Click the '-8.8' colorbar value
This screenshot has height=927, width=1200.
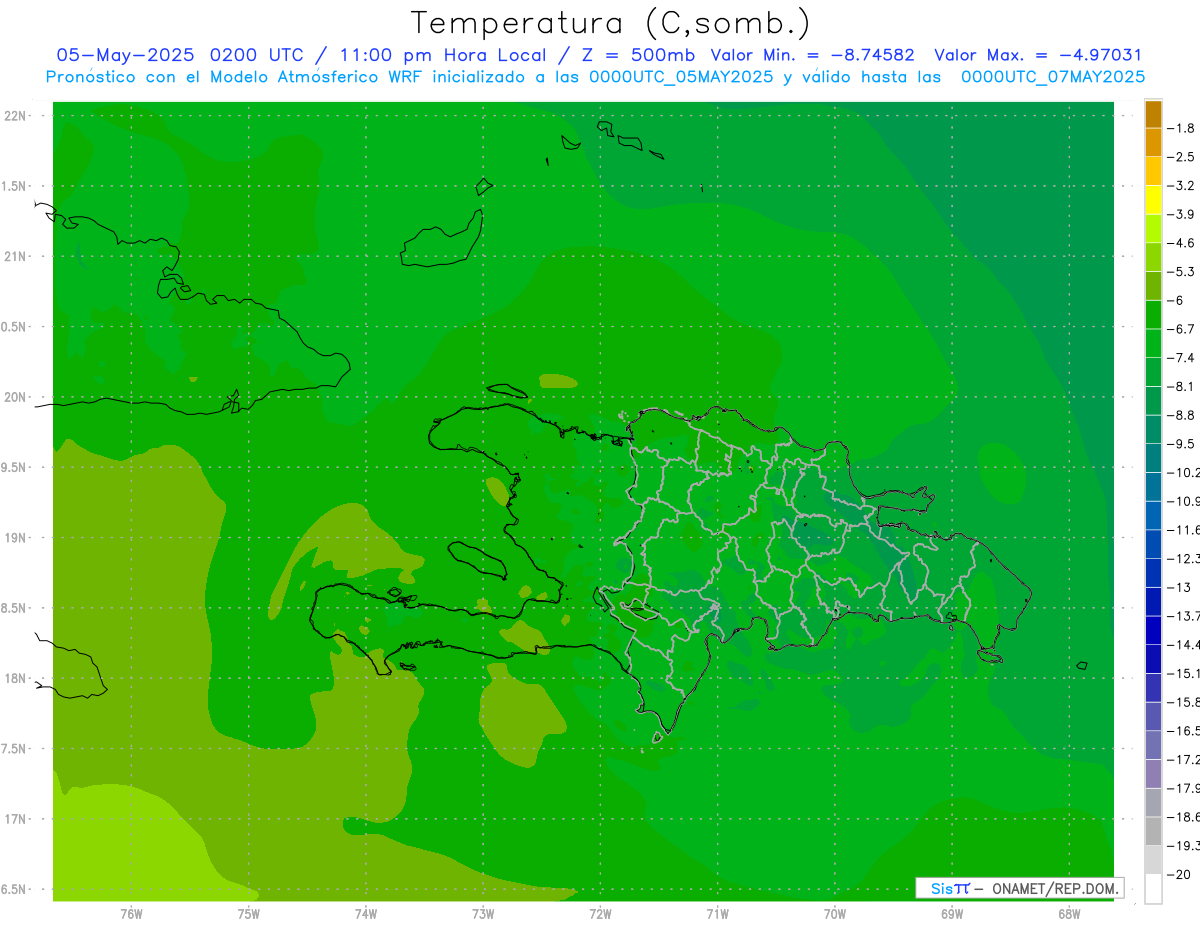click(x=1182, y=415)
